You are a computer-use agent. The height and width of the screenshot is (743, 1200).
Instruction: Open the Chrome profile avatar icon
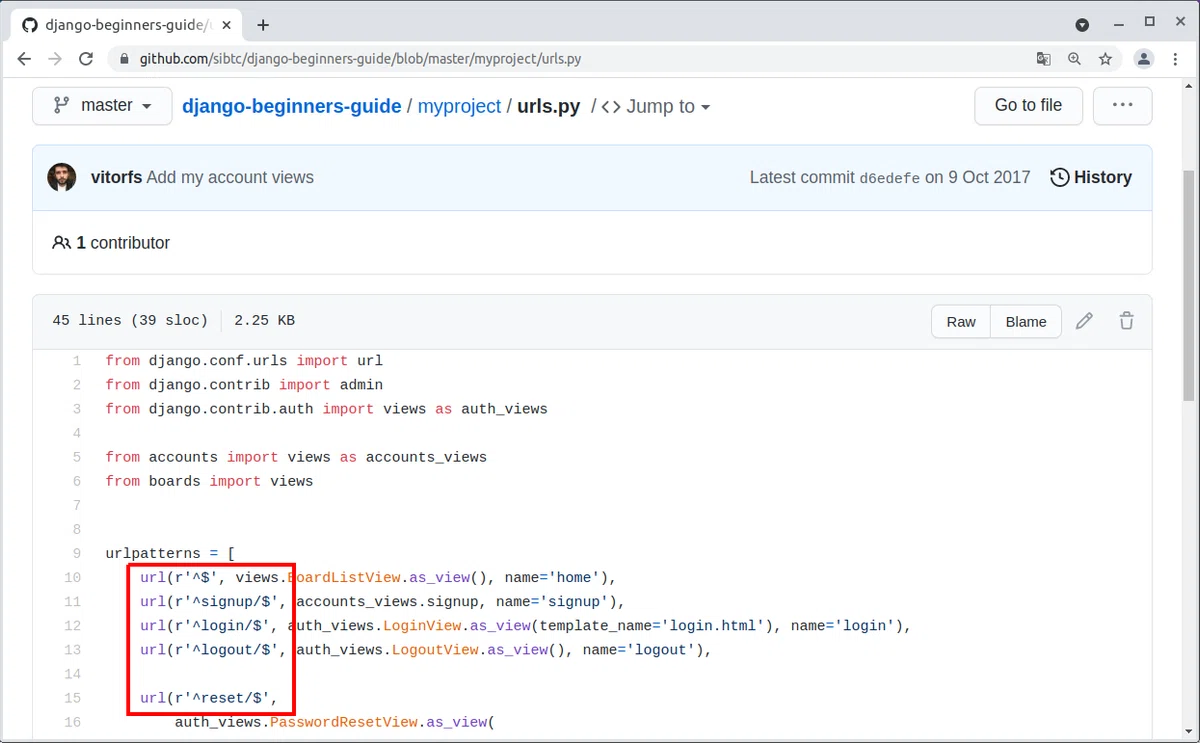tap(1145, 59)
